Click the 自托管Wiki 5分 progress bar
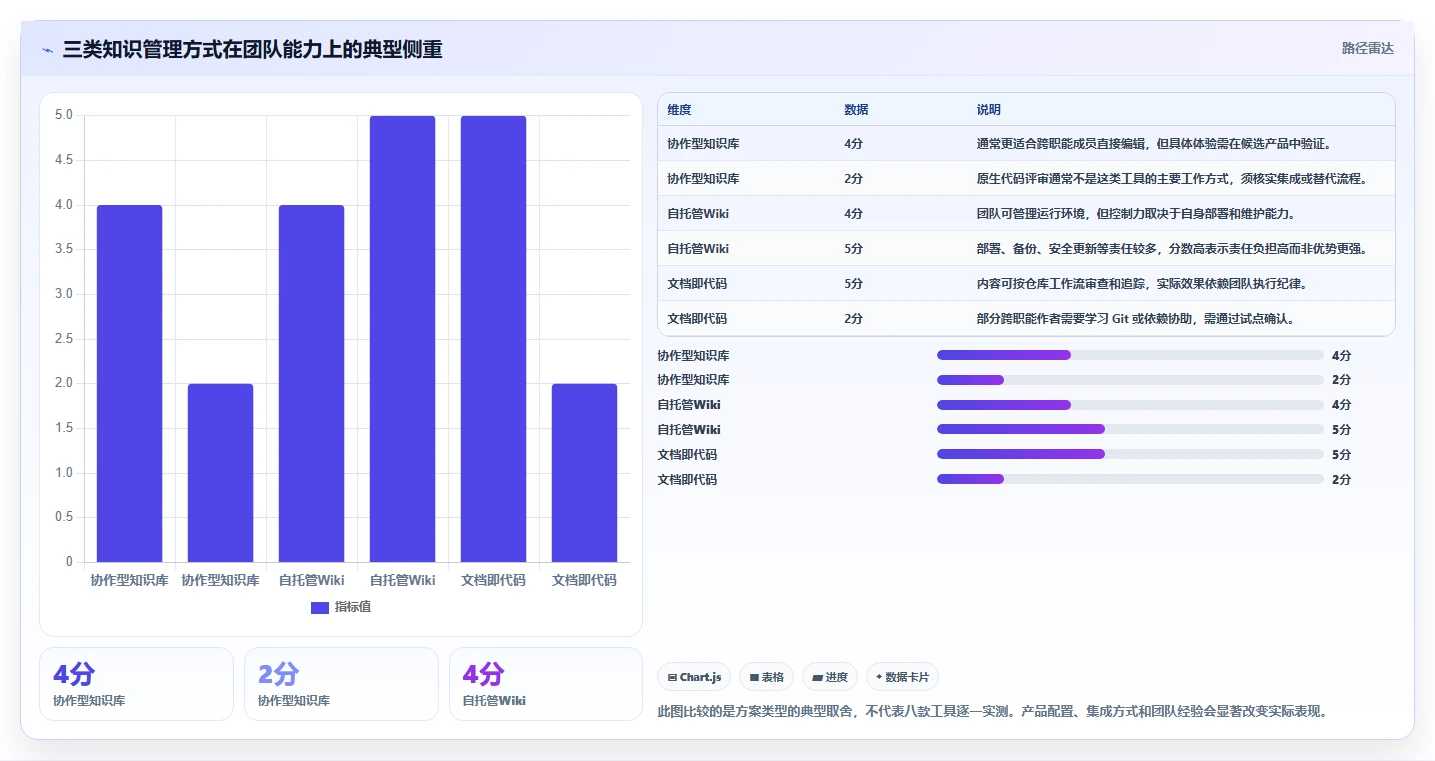Screen dimensions: 1435x761 click(1130, 429)
